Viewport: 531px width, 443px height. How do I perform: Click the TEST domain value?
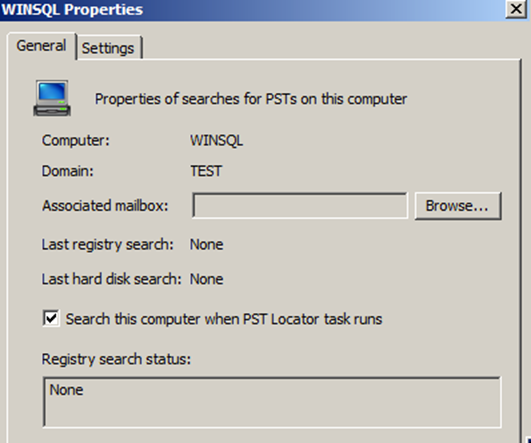point(206,171)
